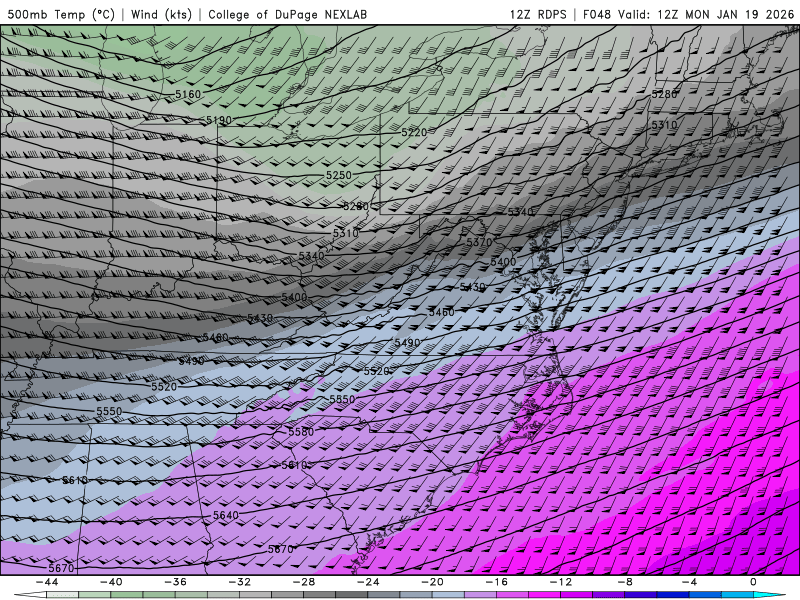Click the 5580 height contour label
800x600 pixels.
[301, 432]
